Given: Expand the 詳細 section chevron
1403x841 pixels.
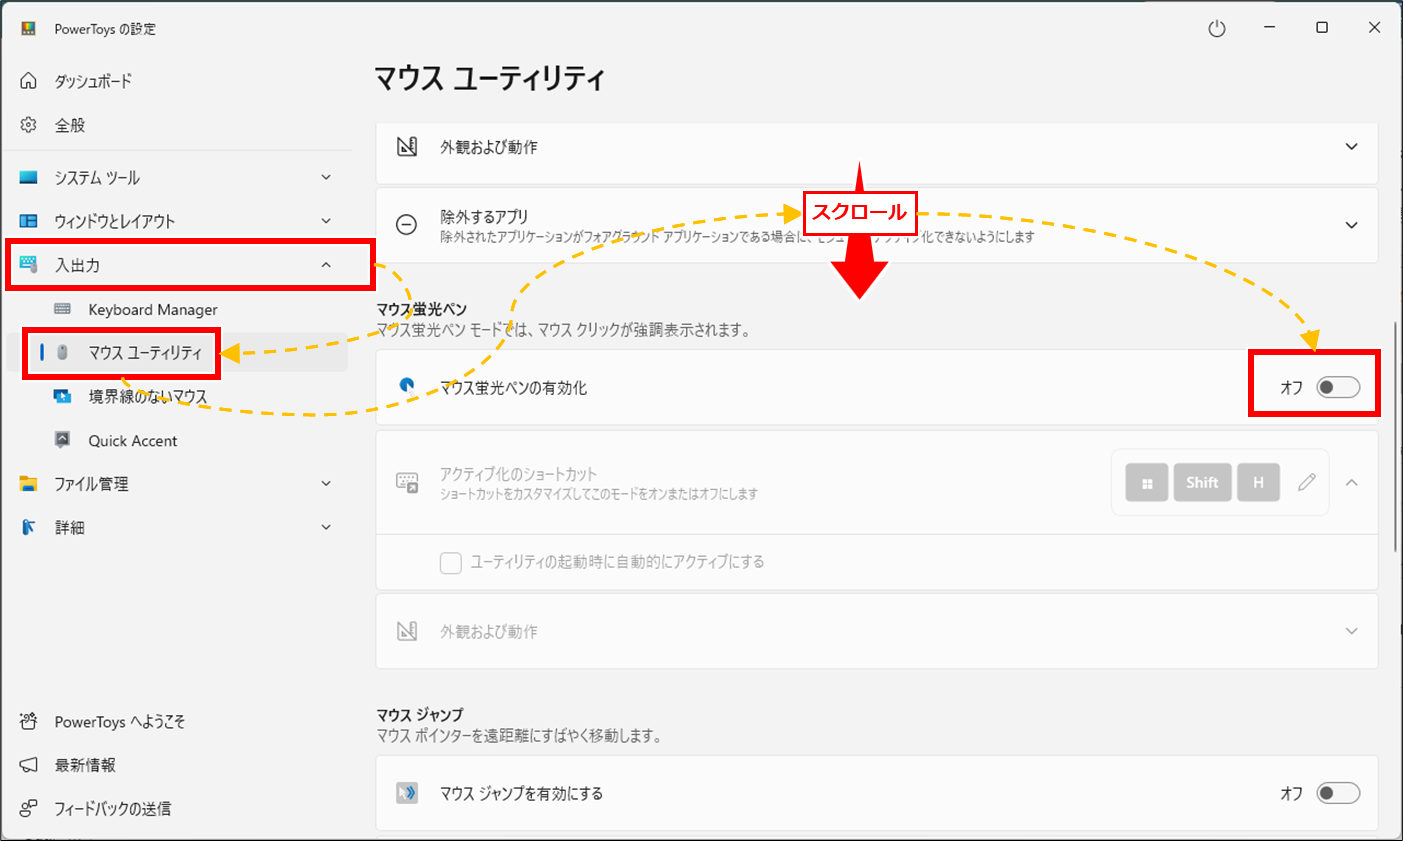Looking at the screenshot, I should tap(326, 527).
